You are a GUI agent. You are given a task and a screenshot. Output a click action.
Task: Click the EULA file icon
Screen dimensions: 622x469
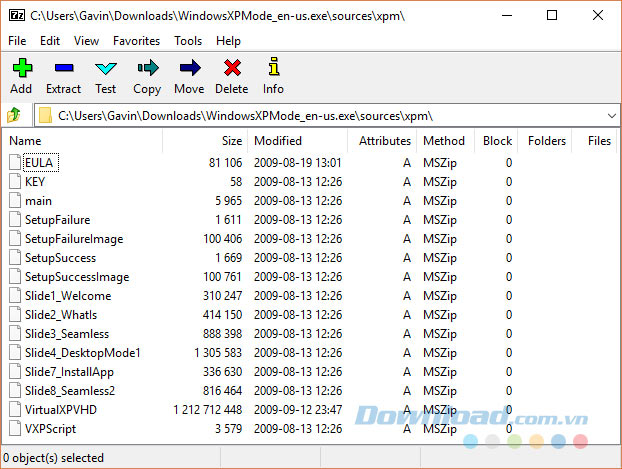[x=15, y=162]
